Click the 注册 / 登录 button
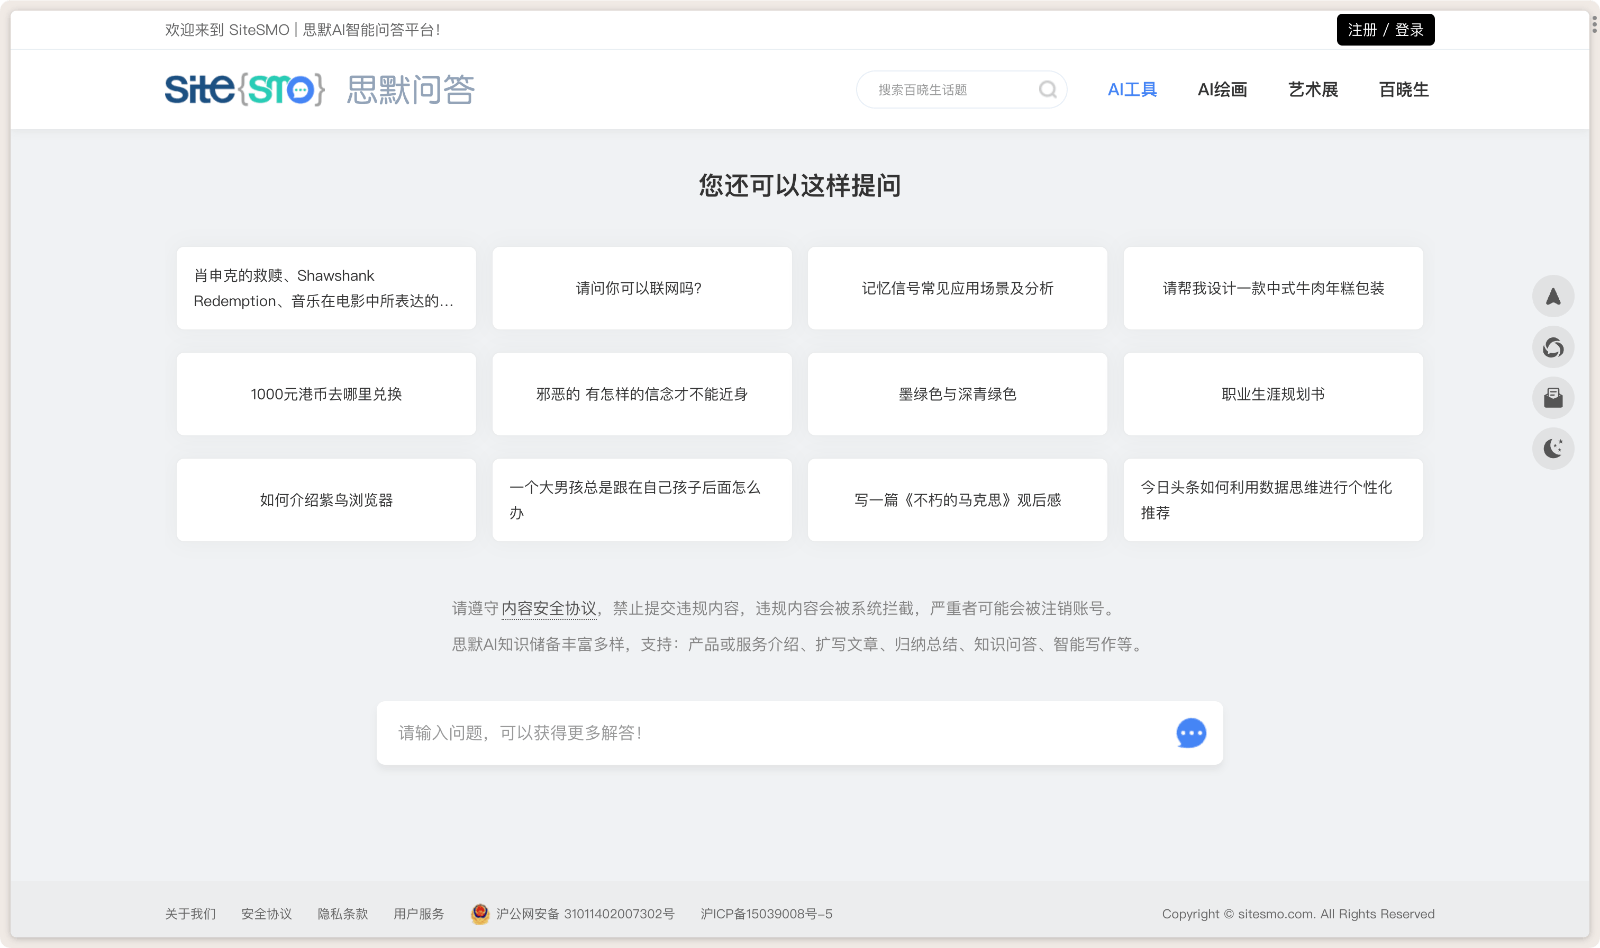This screenshot has width=1600, height=948. (1385, 30)
